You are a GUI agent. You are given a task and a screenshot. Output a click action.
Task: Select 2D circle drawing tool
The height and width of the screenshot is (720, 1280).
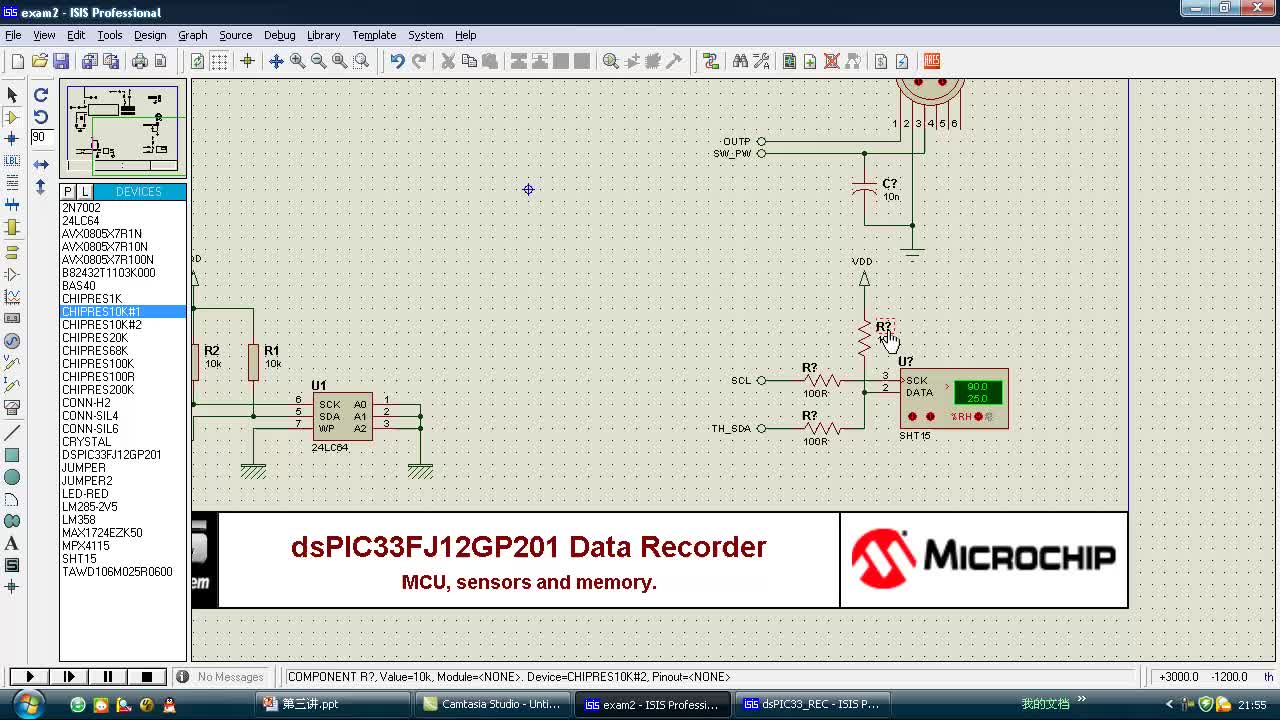click(x=12, y=477)
